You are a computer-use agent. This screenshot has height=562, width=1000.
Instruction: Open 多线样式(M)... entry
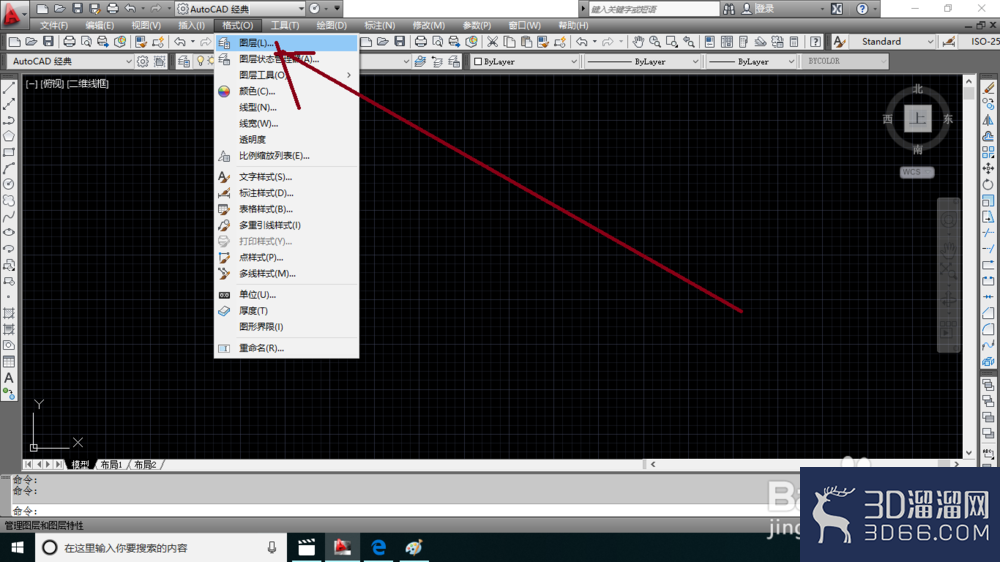tap(286, 273)
